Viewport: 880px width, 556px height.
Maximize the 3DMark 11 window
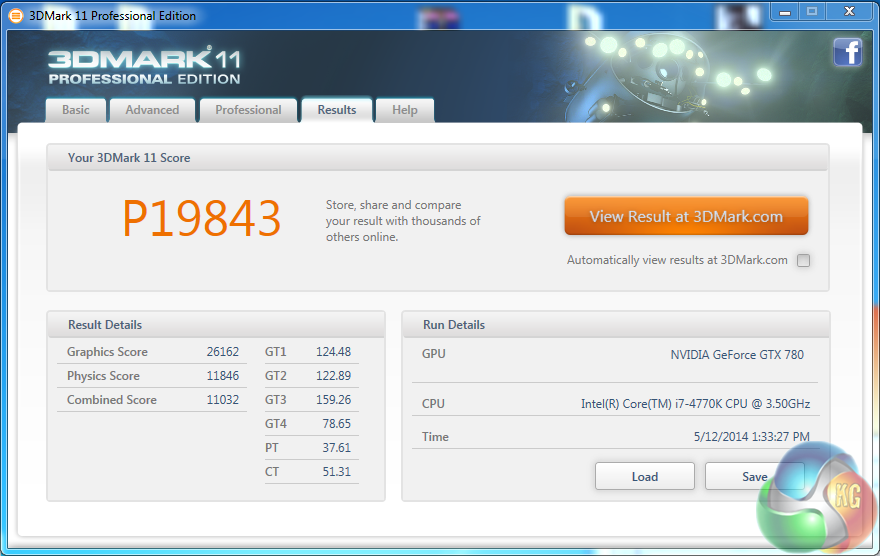[811, 12]
